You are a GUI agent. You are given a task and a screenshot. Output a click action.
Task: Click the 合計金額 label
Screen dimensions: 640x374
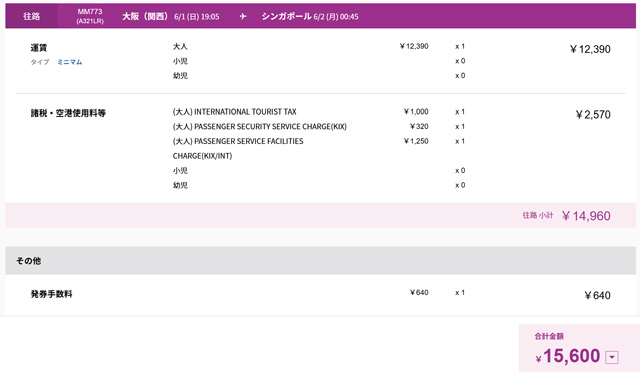click(x=549, y=336)
